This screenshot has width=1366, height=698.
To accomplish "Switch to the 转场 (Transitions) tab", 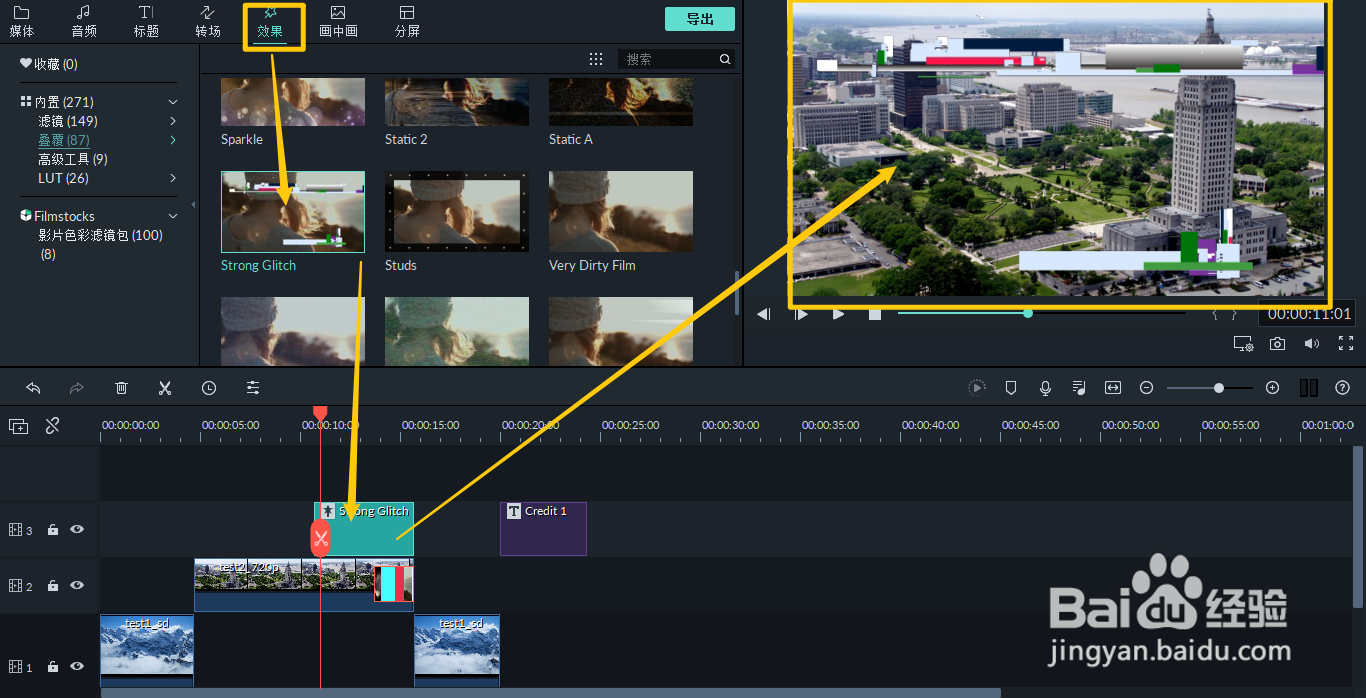I will [207, 22].
